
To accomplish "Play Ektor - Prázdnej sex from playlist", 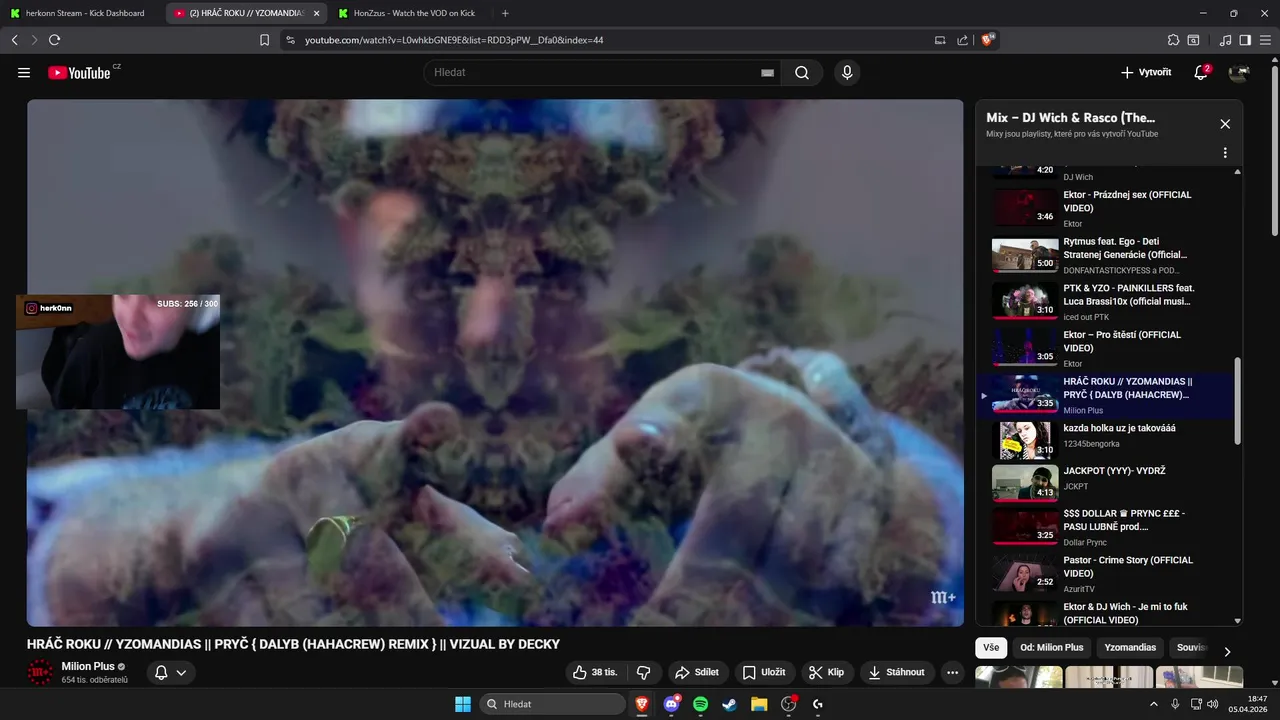I will coord(1108,208).
